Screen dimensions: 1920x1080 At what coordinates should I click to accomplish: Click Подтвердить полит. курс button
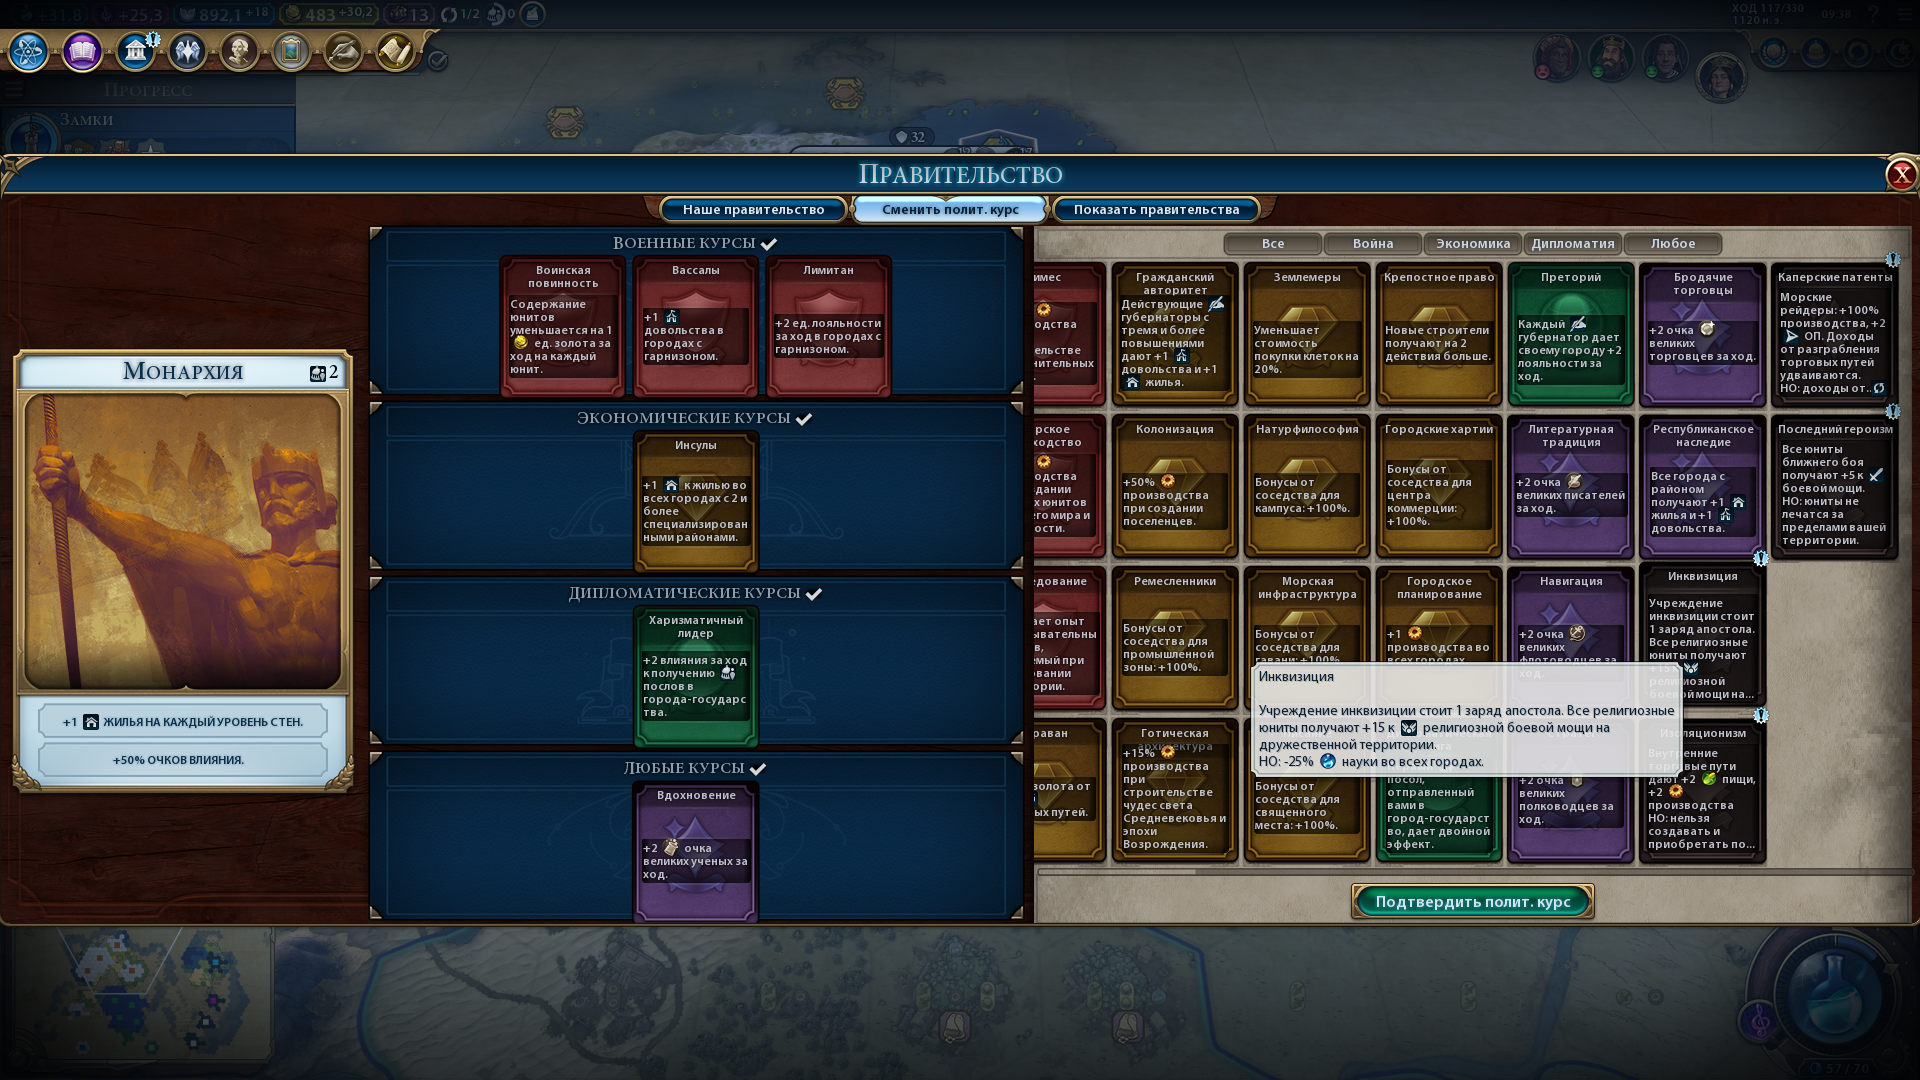(x=1472, y=901)
